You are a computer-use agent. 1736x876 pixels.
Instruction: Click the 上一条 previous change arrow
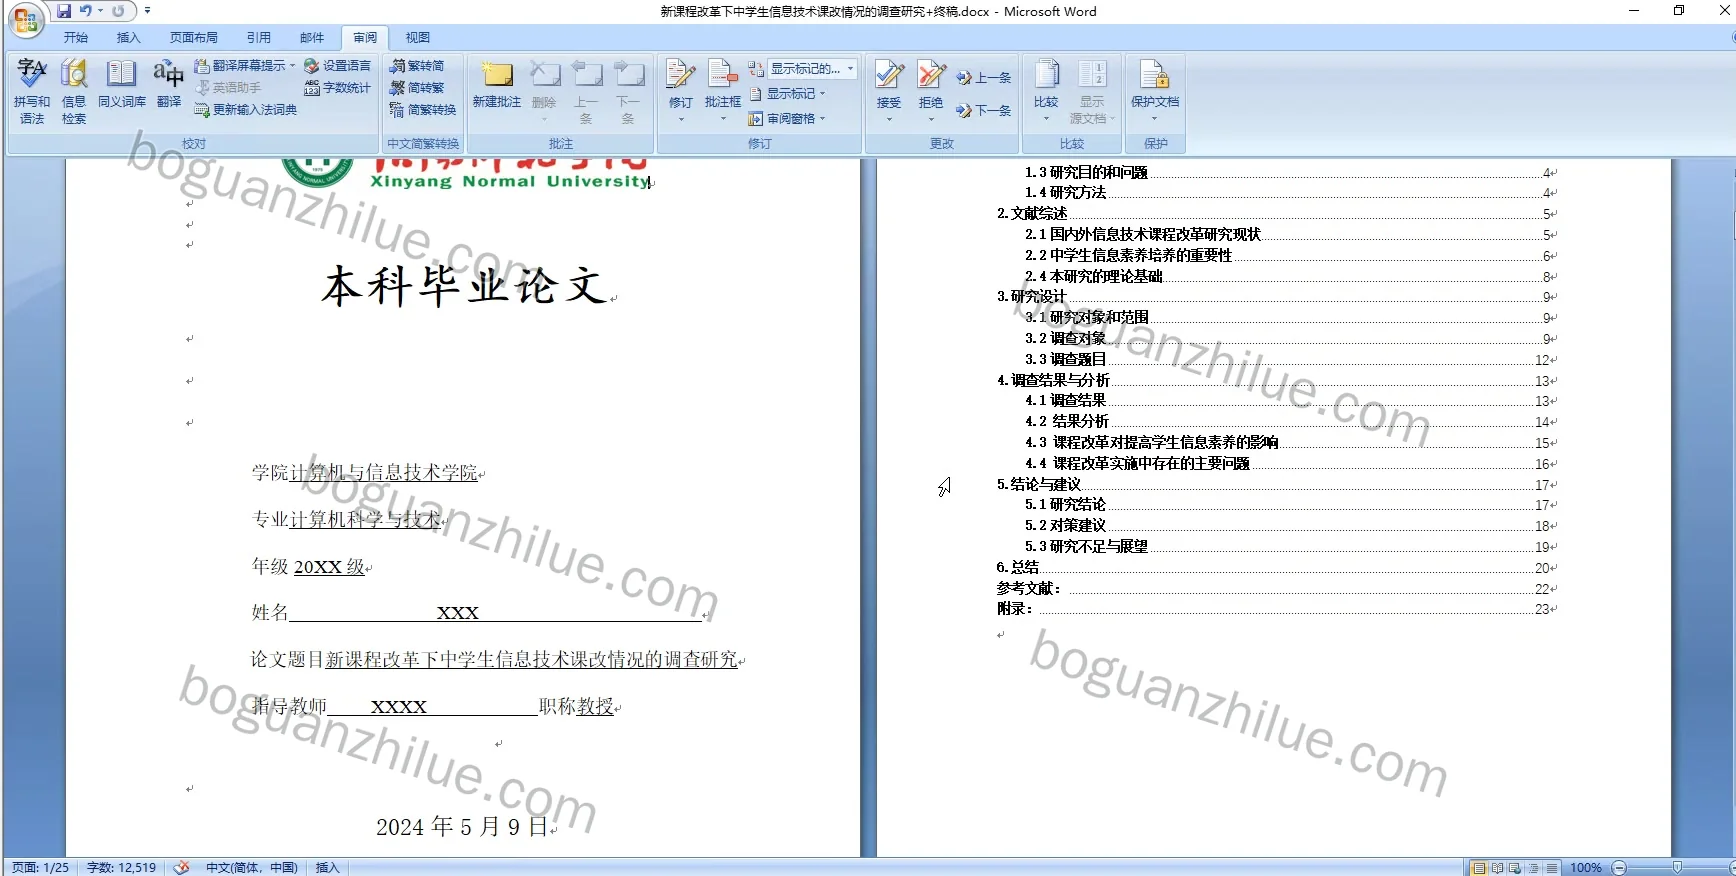click(984, 78)
